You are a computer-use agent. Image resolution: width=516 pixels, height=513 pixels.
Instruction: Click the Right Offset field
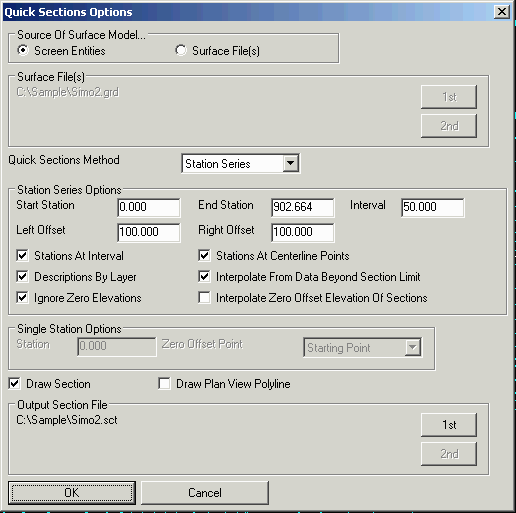point(302,232)
